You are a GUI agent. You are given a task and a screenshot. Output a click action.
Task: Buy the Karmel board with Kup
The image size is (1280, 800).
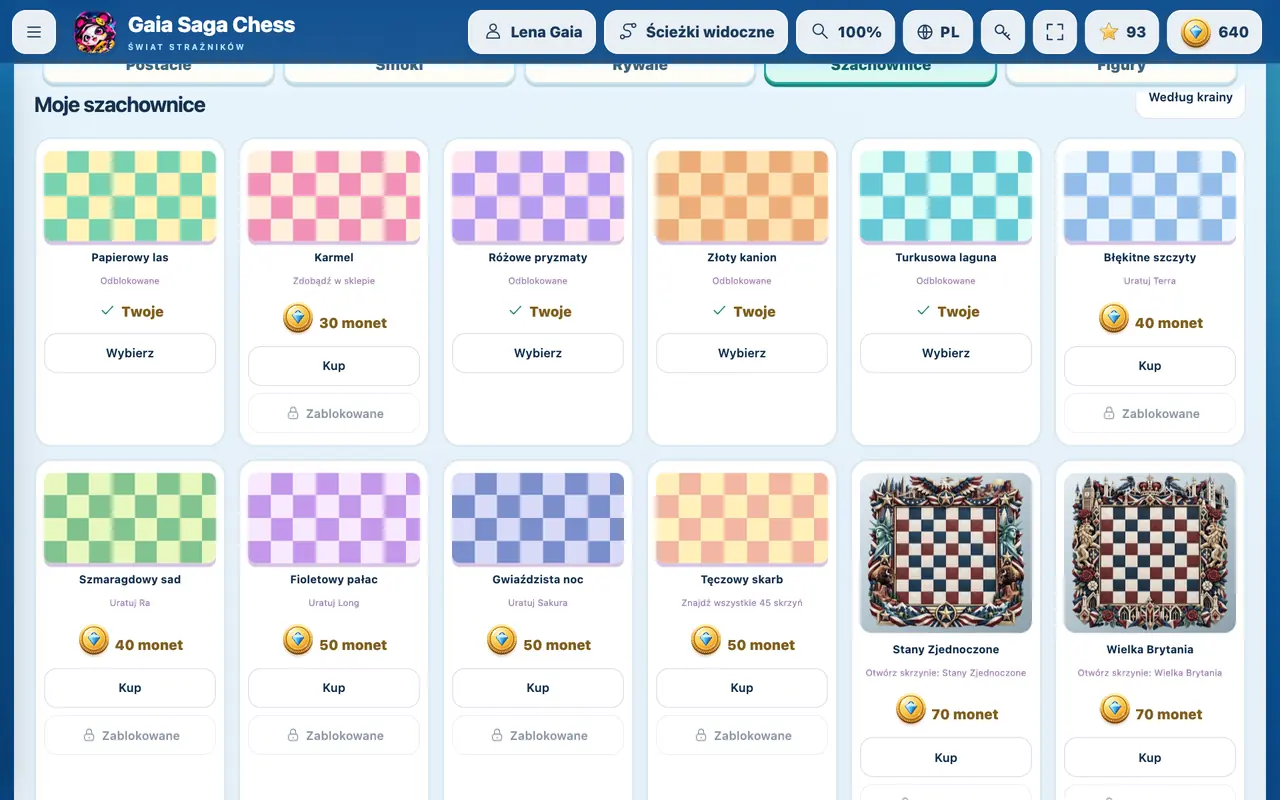pos(334,366)
